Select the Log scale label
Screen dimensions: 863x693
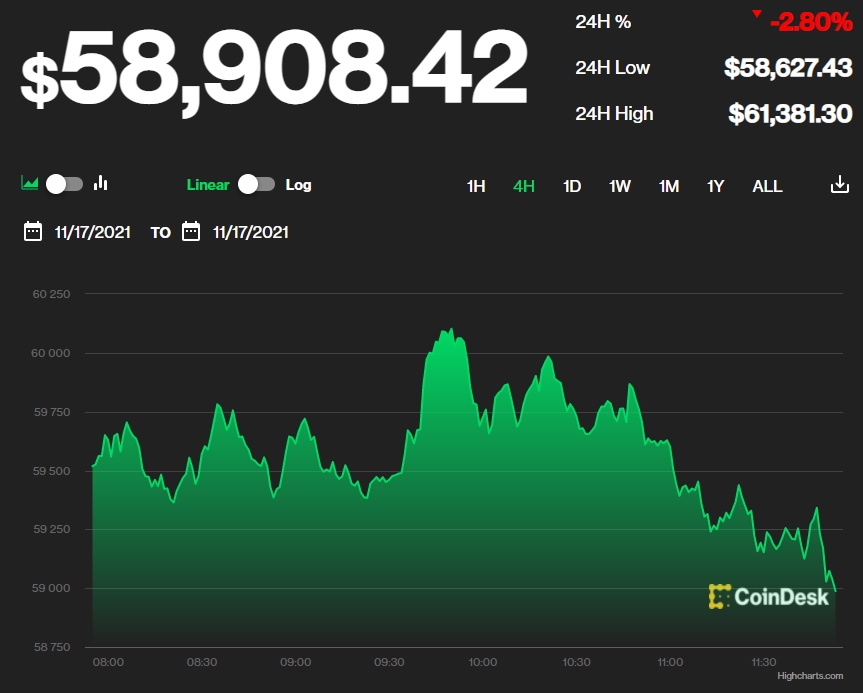click(x=298, y=185)
